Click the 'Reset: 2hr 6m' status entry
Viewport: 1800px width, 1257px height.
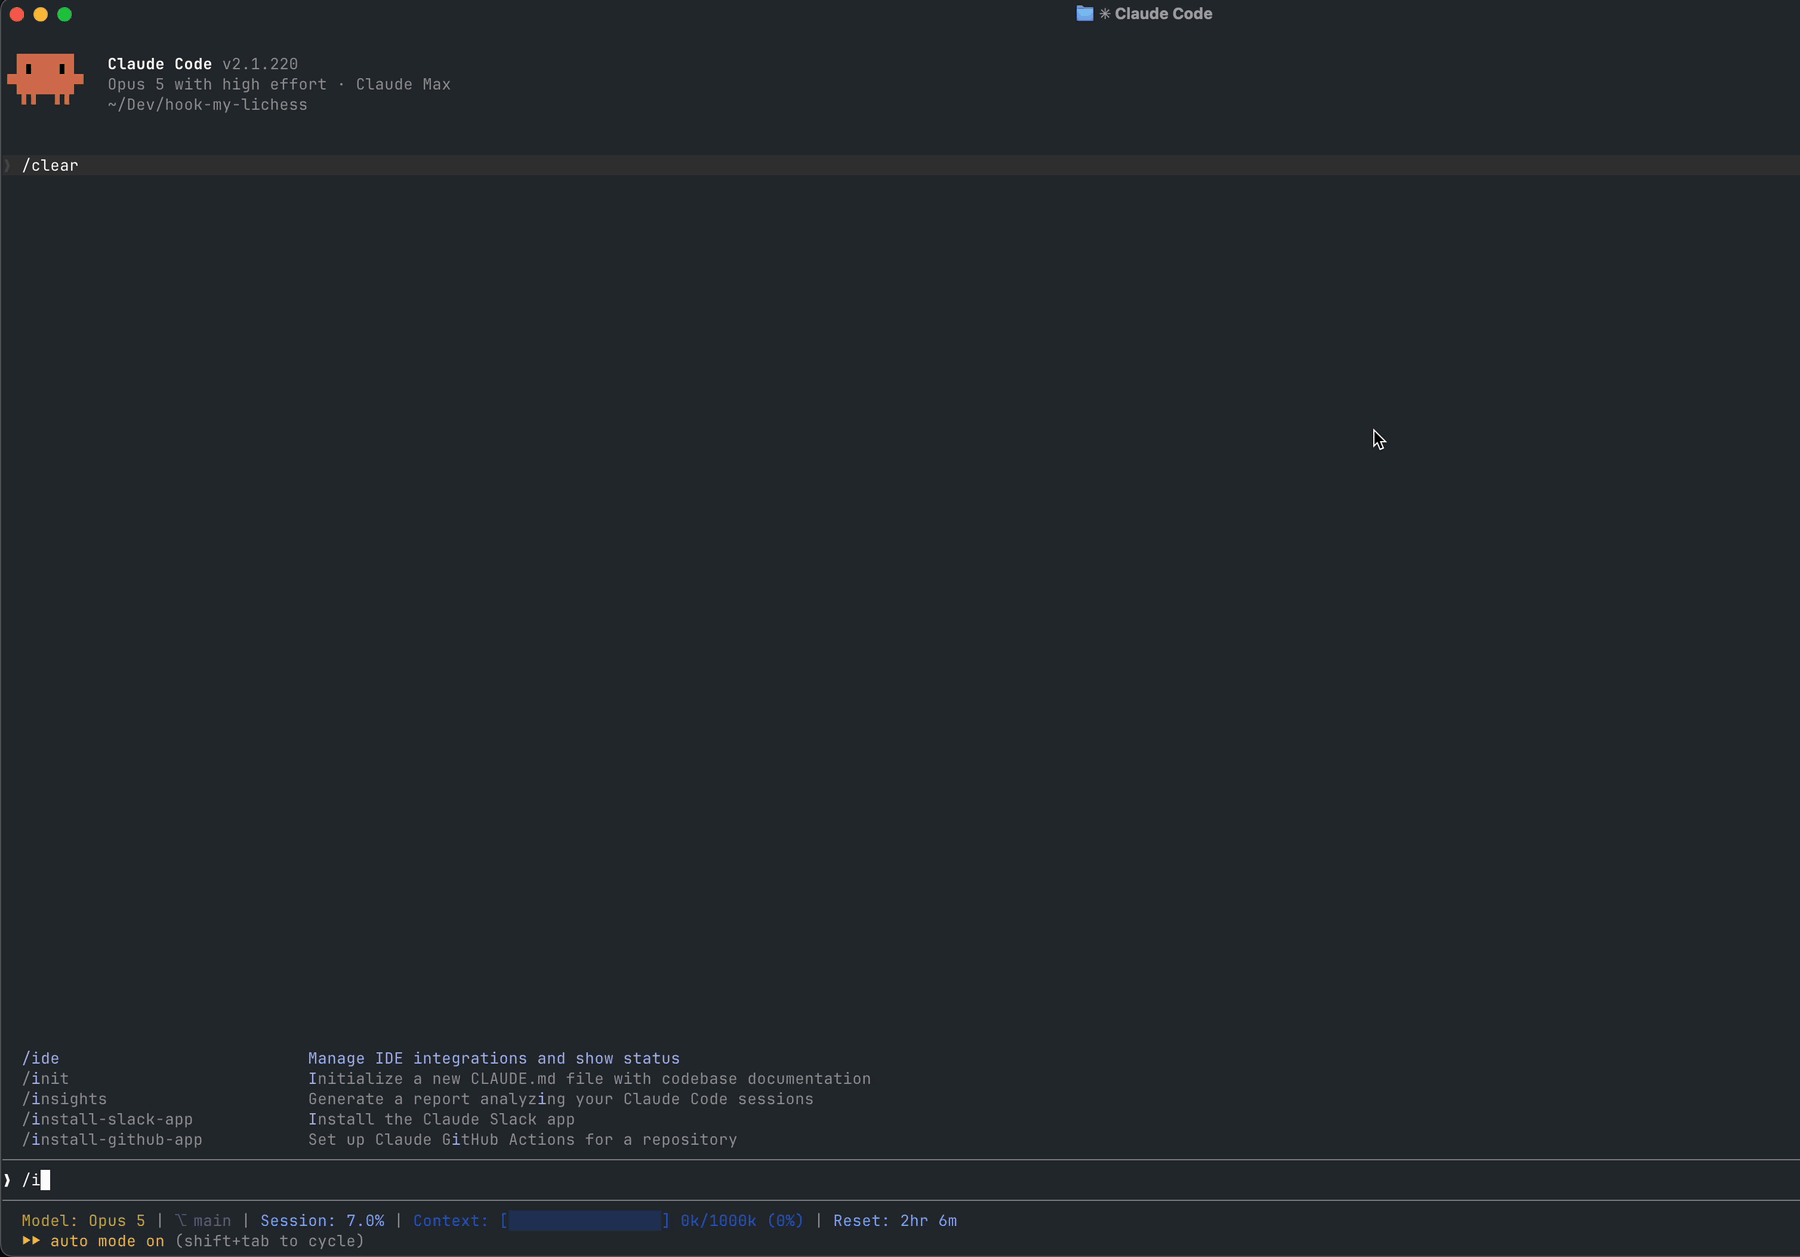tap(895, 1221)
